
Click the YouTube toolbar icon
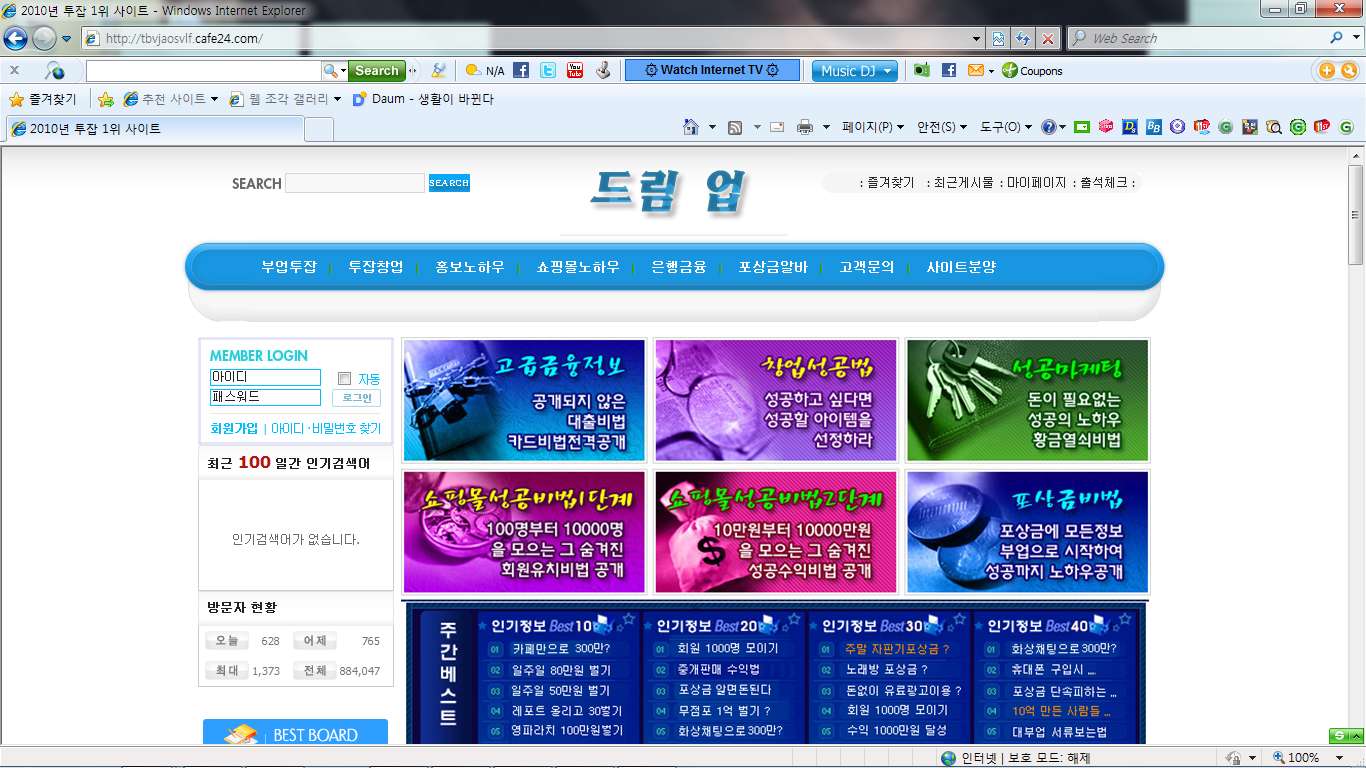[575, 71]
